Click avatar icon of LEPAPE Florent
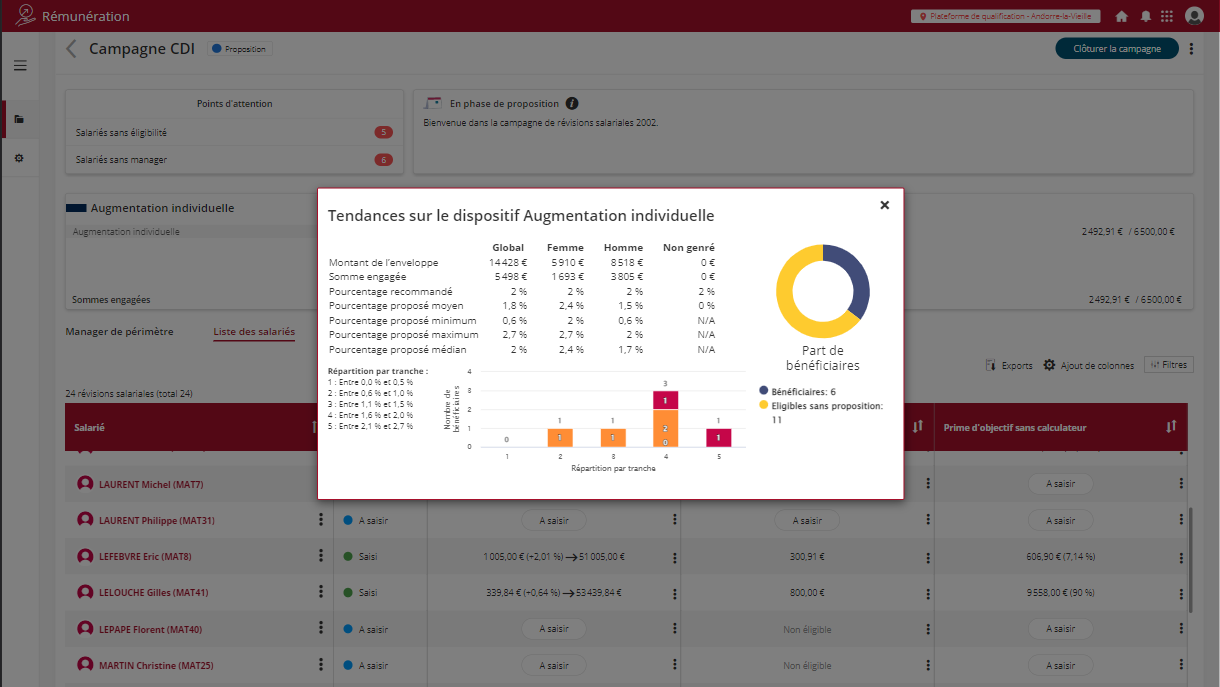Screen dimensions: 1220x687 point(85,629)
